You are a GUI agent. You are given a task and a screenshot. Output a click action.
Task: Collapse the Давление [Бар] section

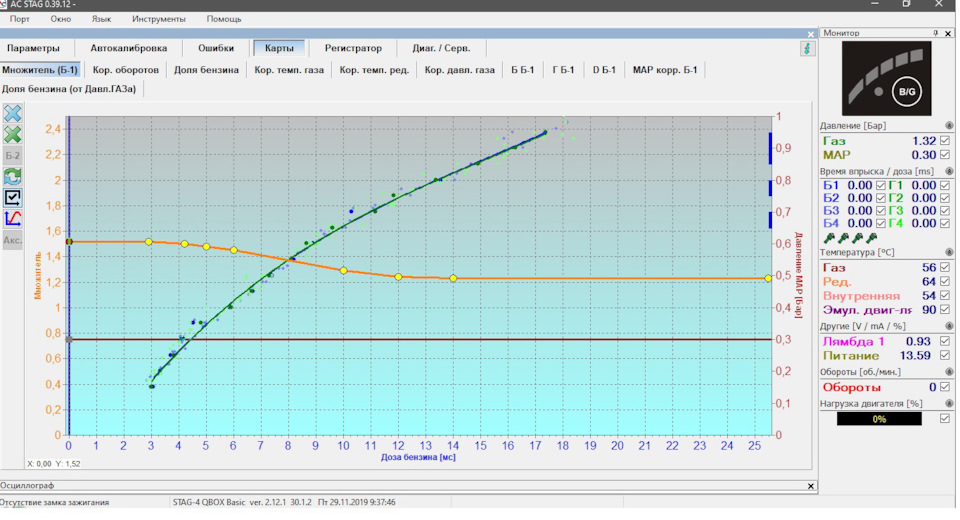(949, 126)
